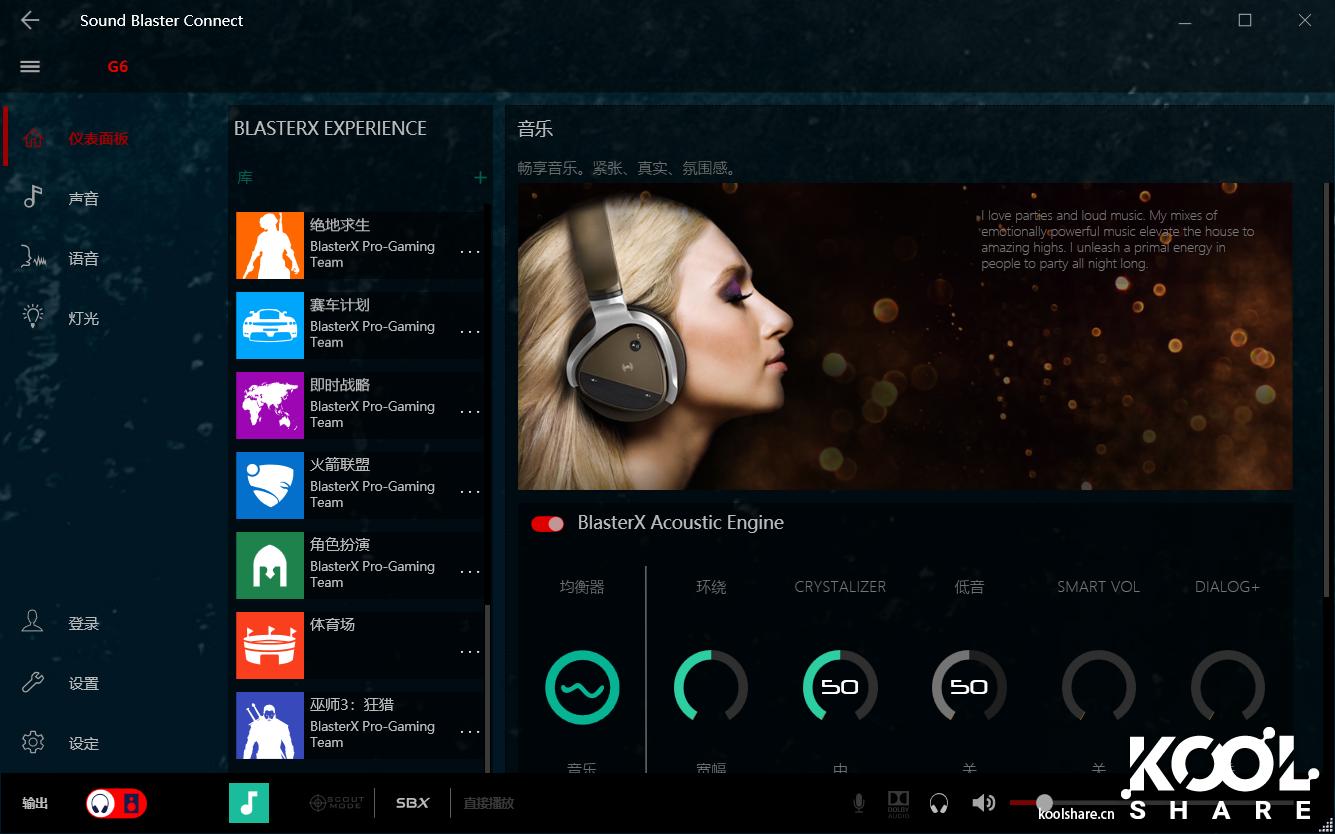Click the microphone icon in bottom bar
Screen dimensions: 1335x834
click(x=859, y=803)
